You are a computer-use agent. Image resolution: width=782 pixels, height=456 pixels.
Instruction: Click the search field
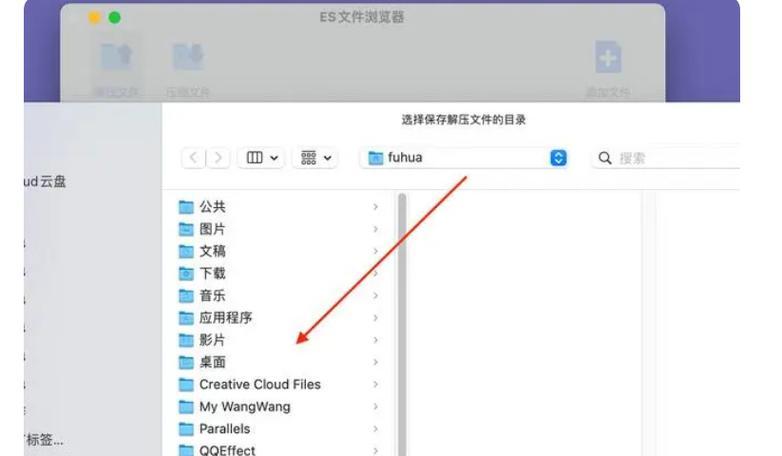666,158
